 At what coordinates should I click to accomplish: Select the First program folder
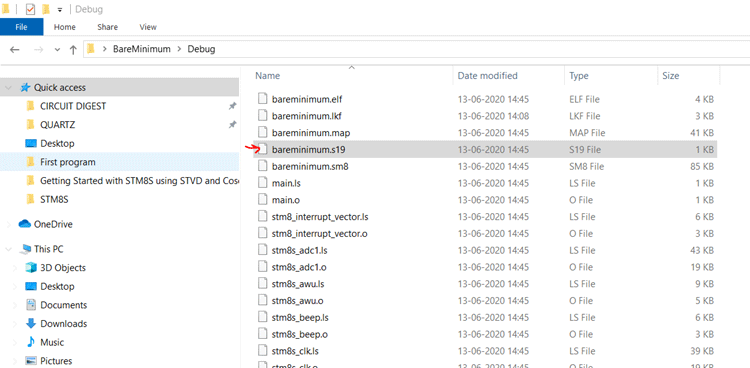(67, 162)
